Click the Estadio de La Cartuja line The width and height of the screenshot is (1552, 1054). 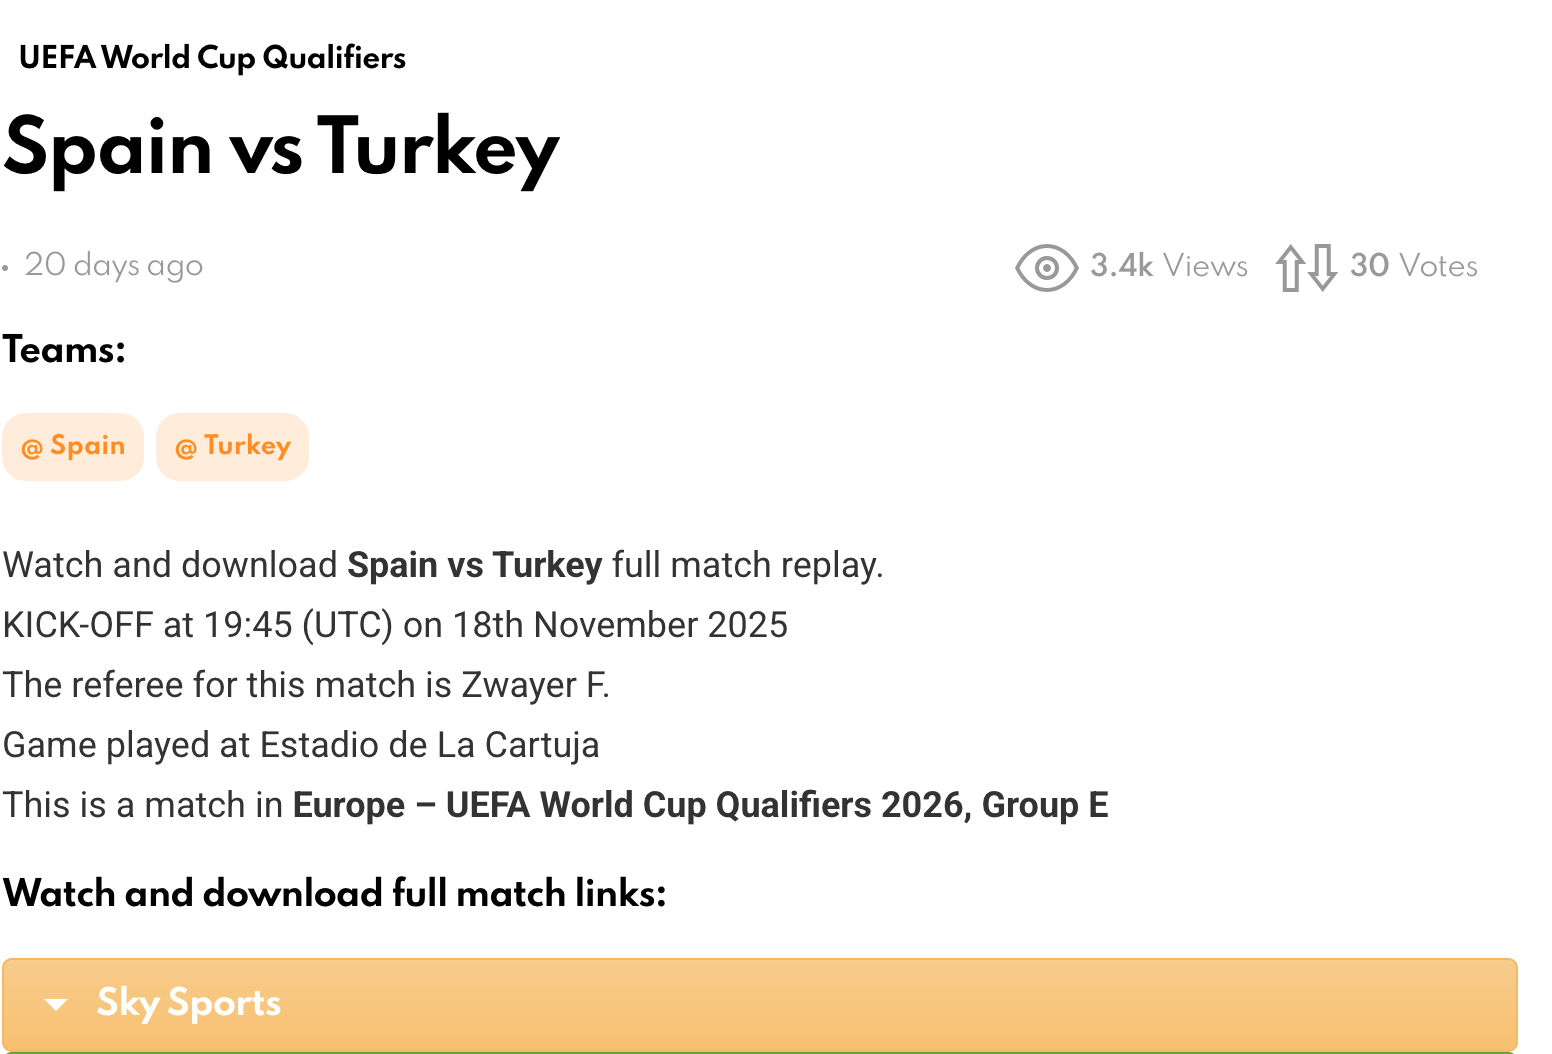click(x=301, y=745)
